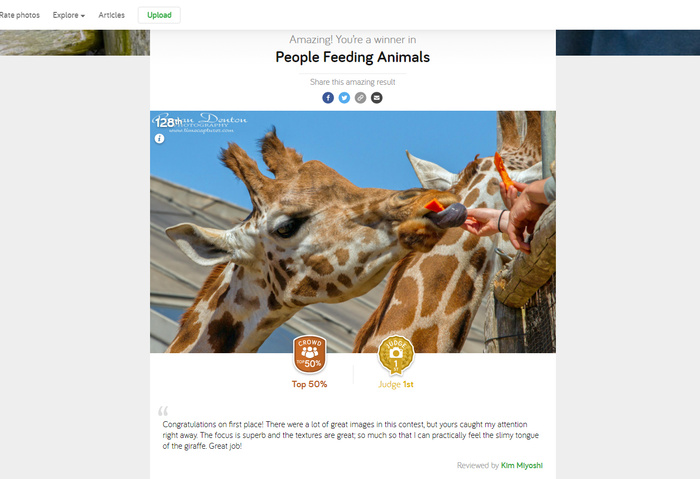
Task: Click the Crowd Top 50% badge
Action: (309, 354)
